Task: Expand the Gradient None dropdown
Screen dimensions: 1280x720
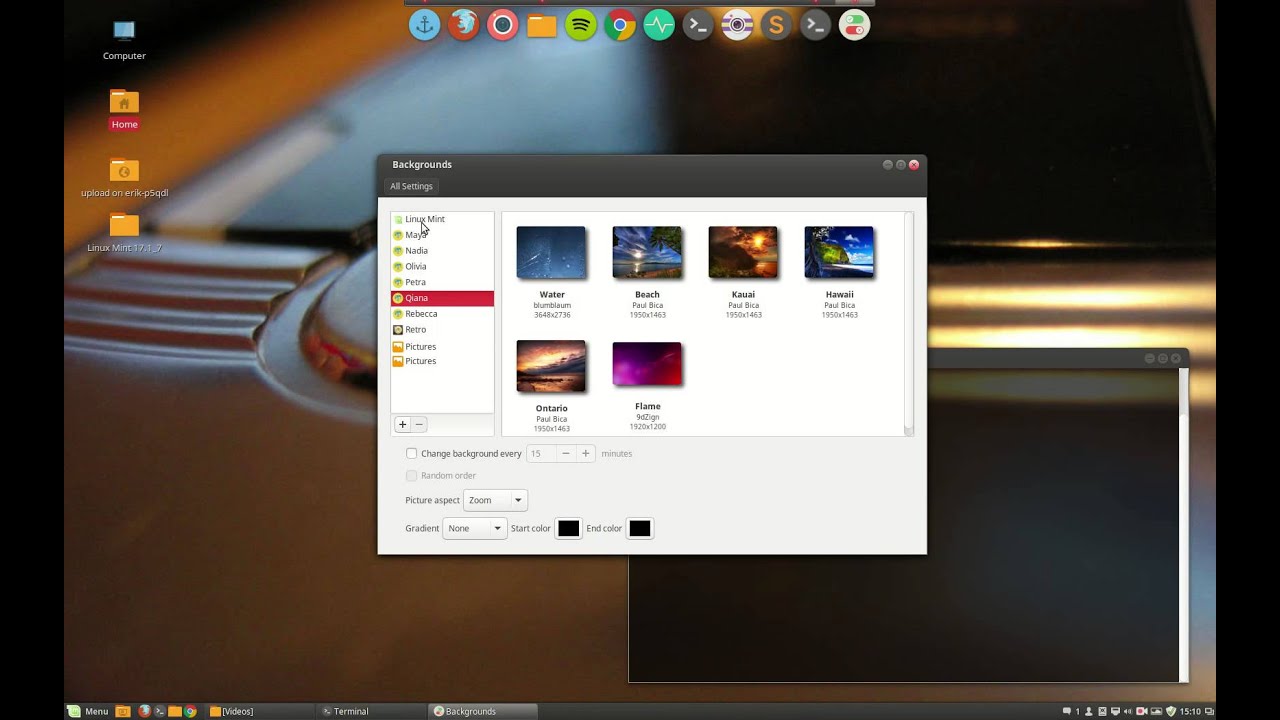Action: pos(474,528)
